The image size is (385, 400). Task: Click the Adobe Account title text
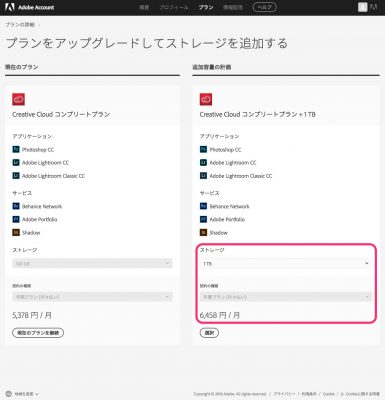pos(36,7)
